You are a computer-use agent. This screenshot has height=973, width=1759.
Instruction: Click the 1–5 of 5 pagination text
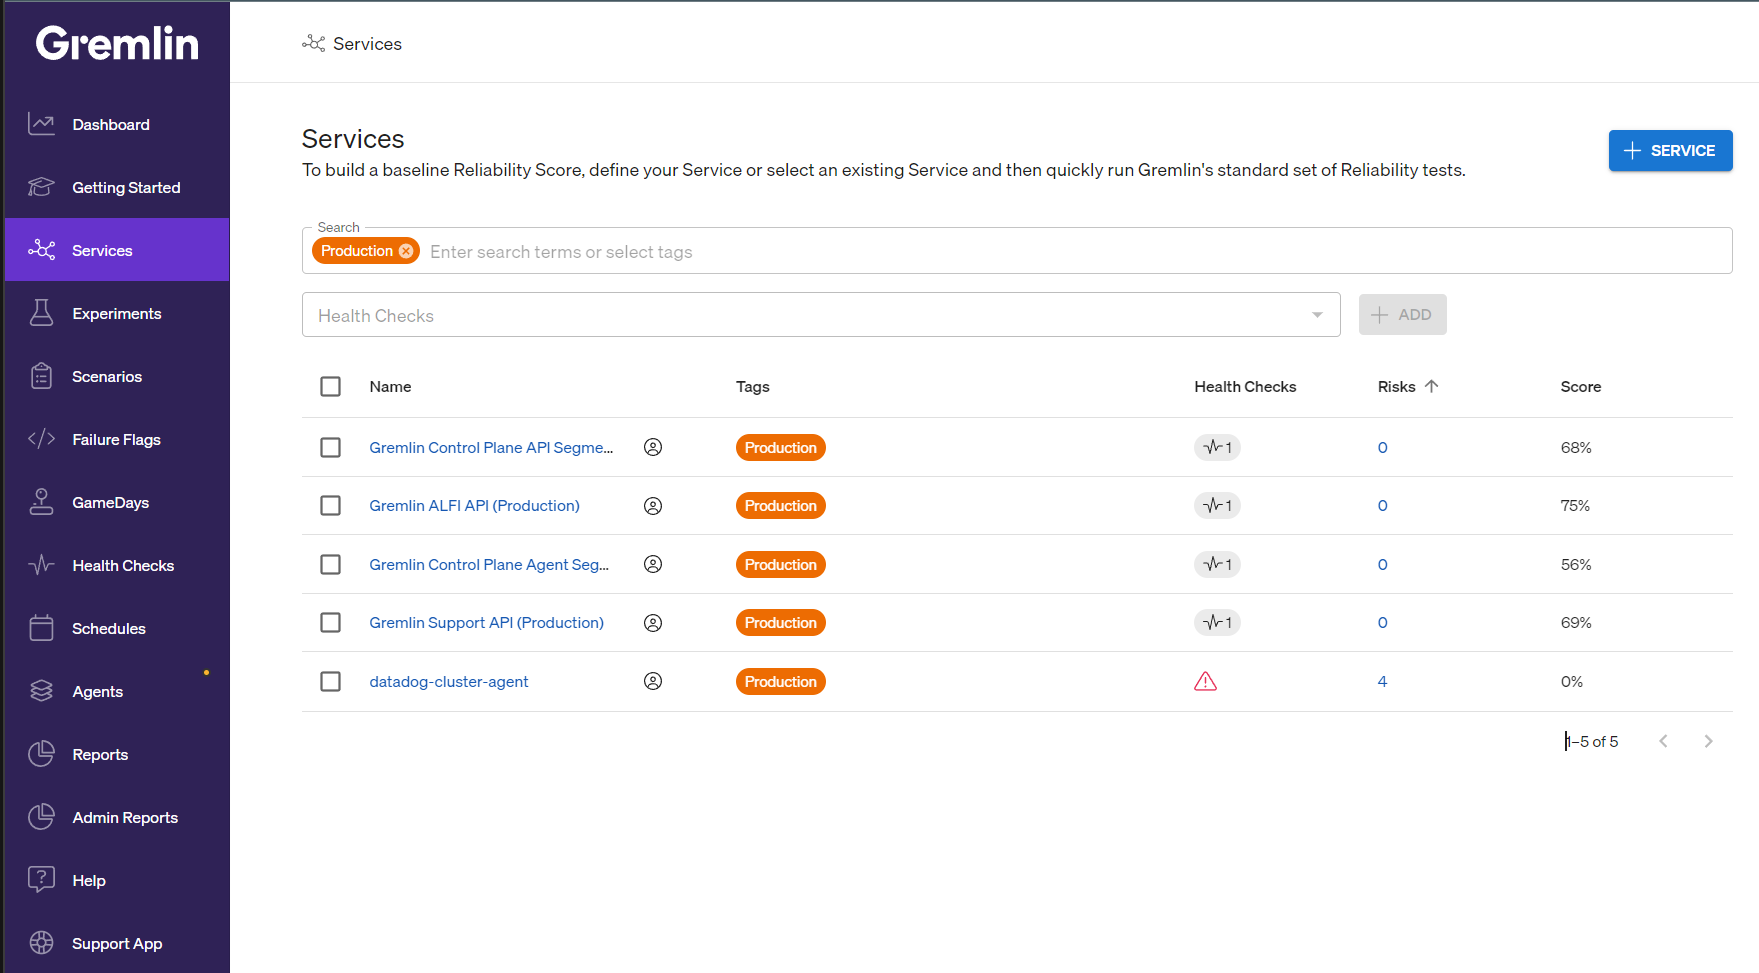(1592, 741)
